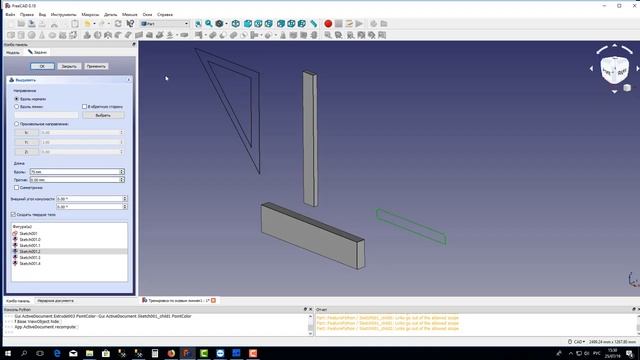Open the Undo history dropdown arrow
This screenshot has height=360, width=640.
tap(94, 24)
